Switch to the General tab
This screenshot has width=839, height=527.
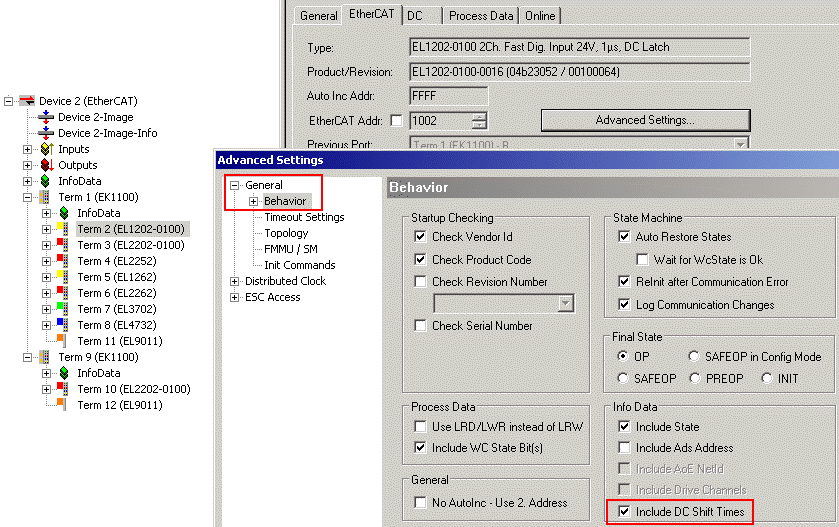[x=318, y=16]
